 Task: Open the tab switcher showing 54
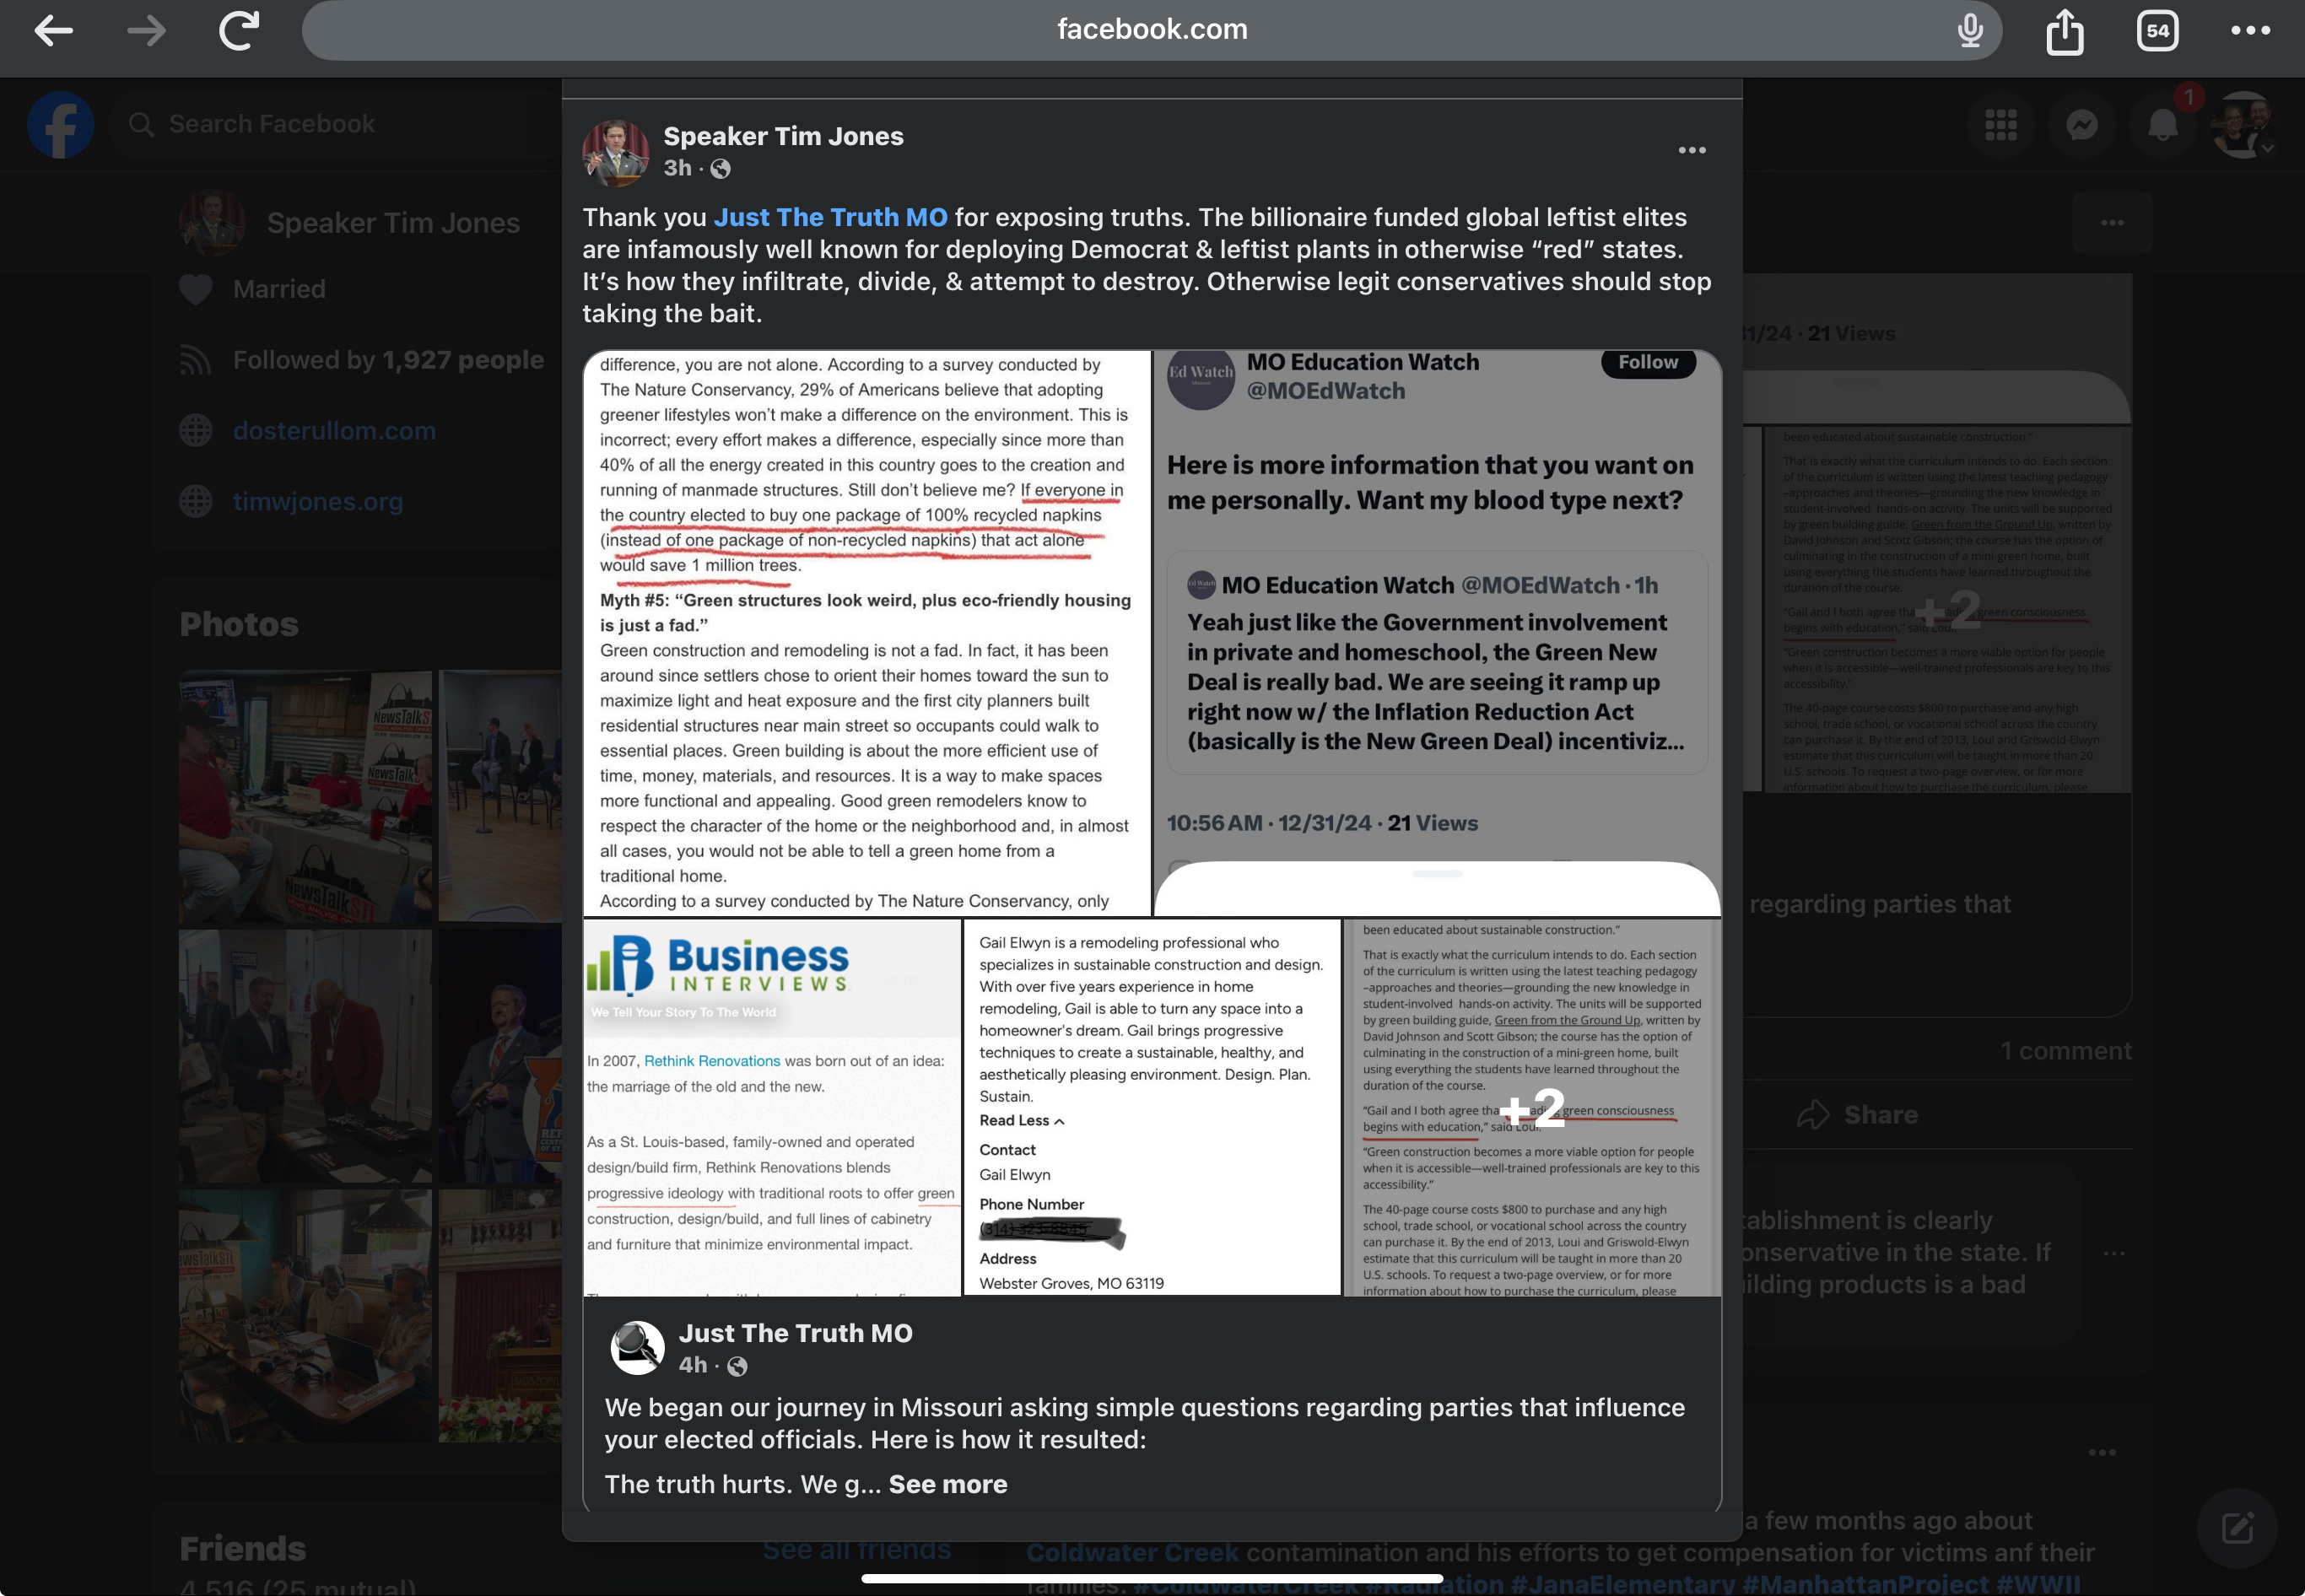(2157, 31)
